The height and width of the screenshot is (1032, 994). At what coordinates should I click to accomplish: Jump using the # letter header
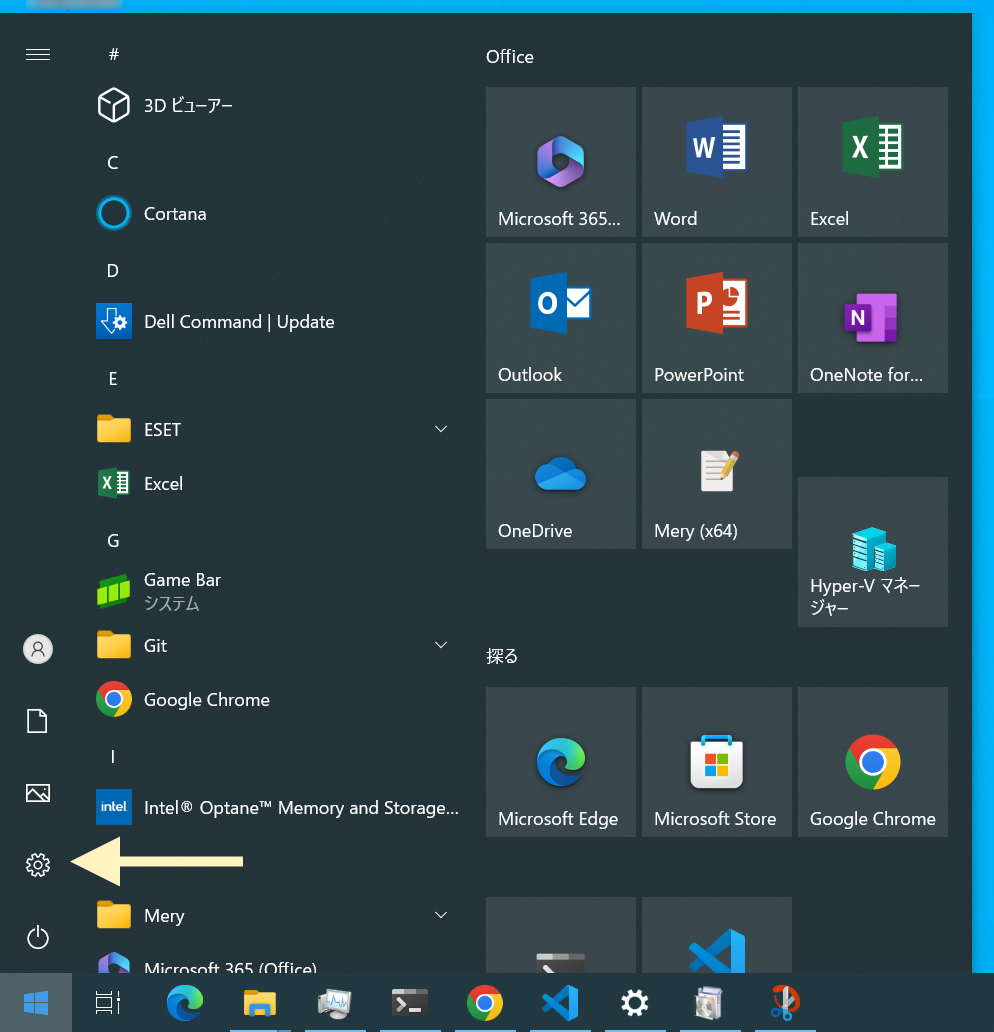pyautogui.click(x=113, y=54)
